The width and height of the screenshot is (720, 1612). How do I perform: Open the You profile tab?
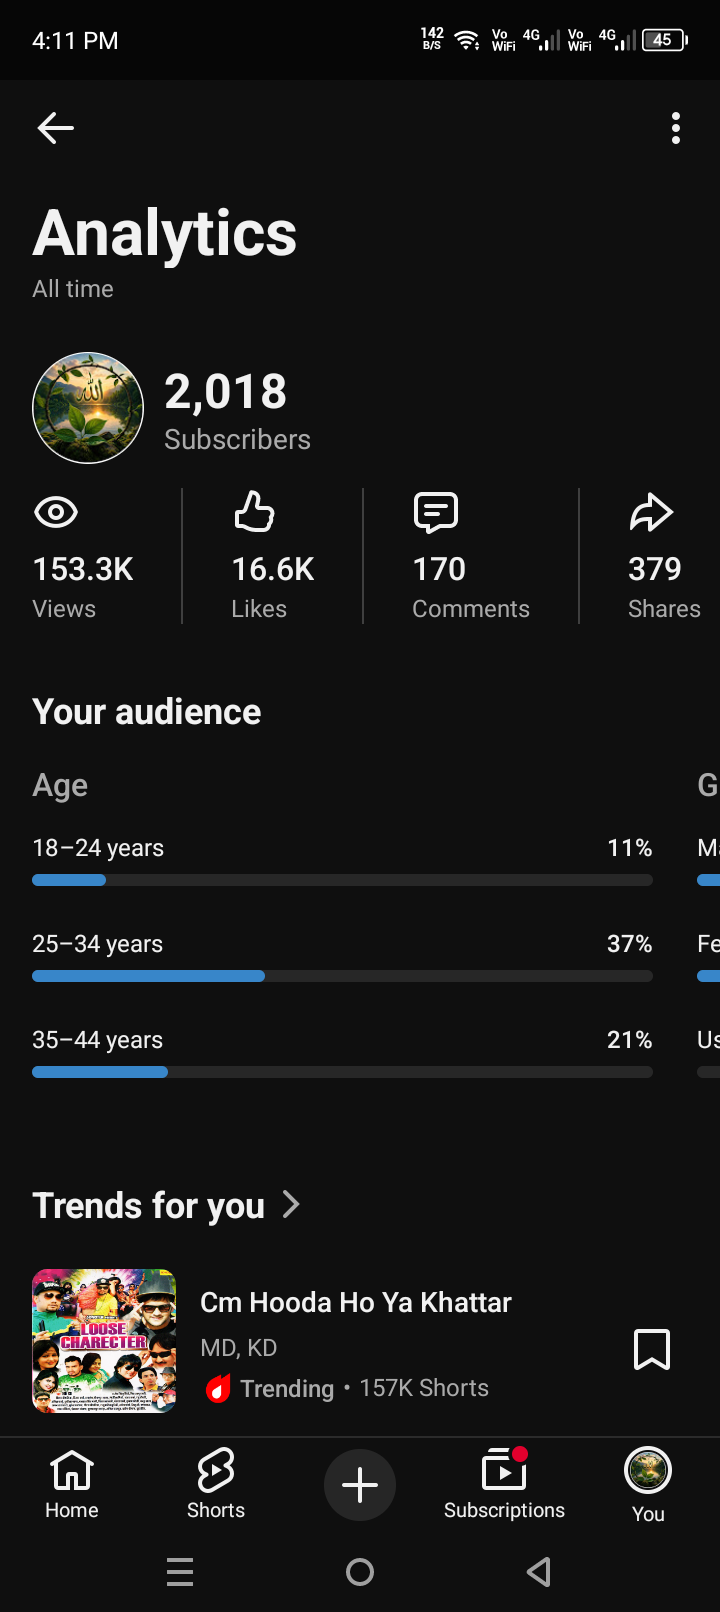(x=648, y=1486)
